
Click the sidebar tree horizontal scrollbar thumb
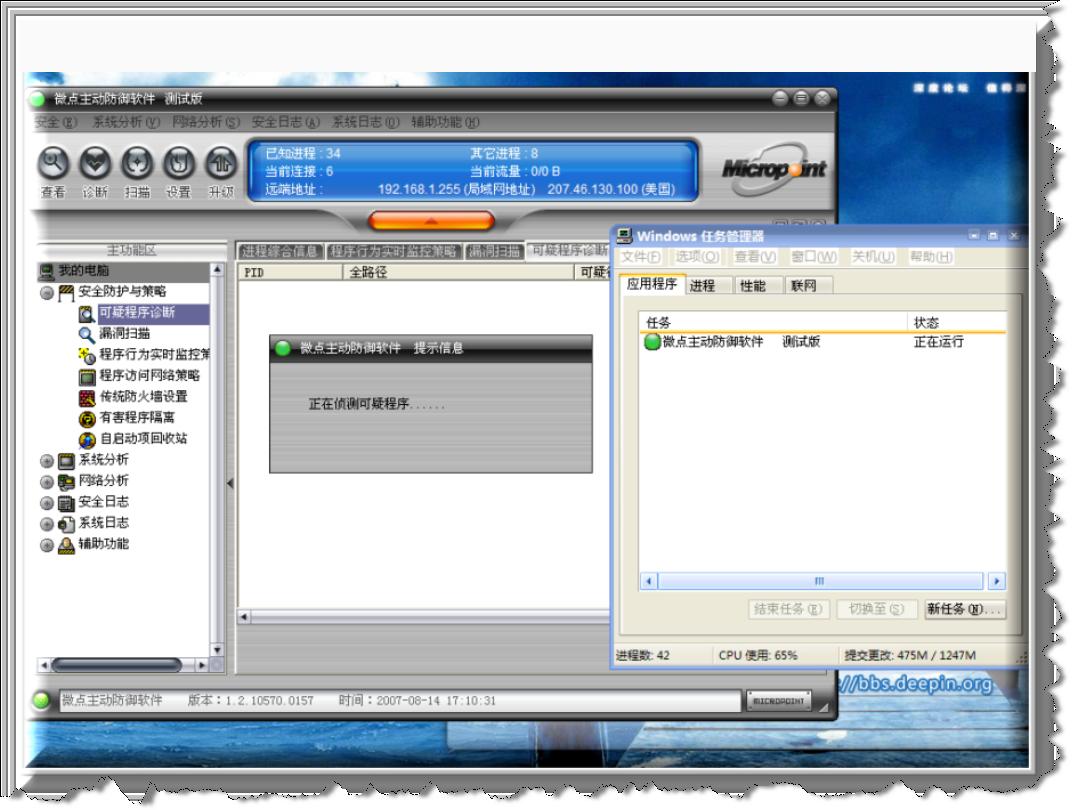(116, 664)
